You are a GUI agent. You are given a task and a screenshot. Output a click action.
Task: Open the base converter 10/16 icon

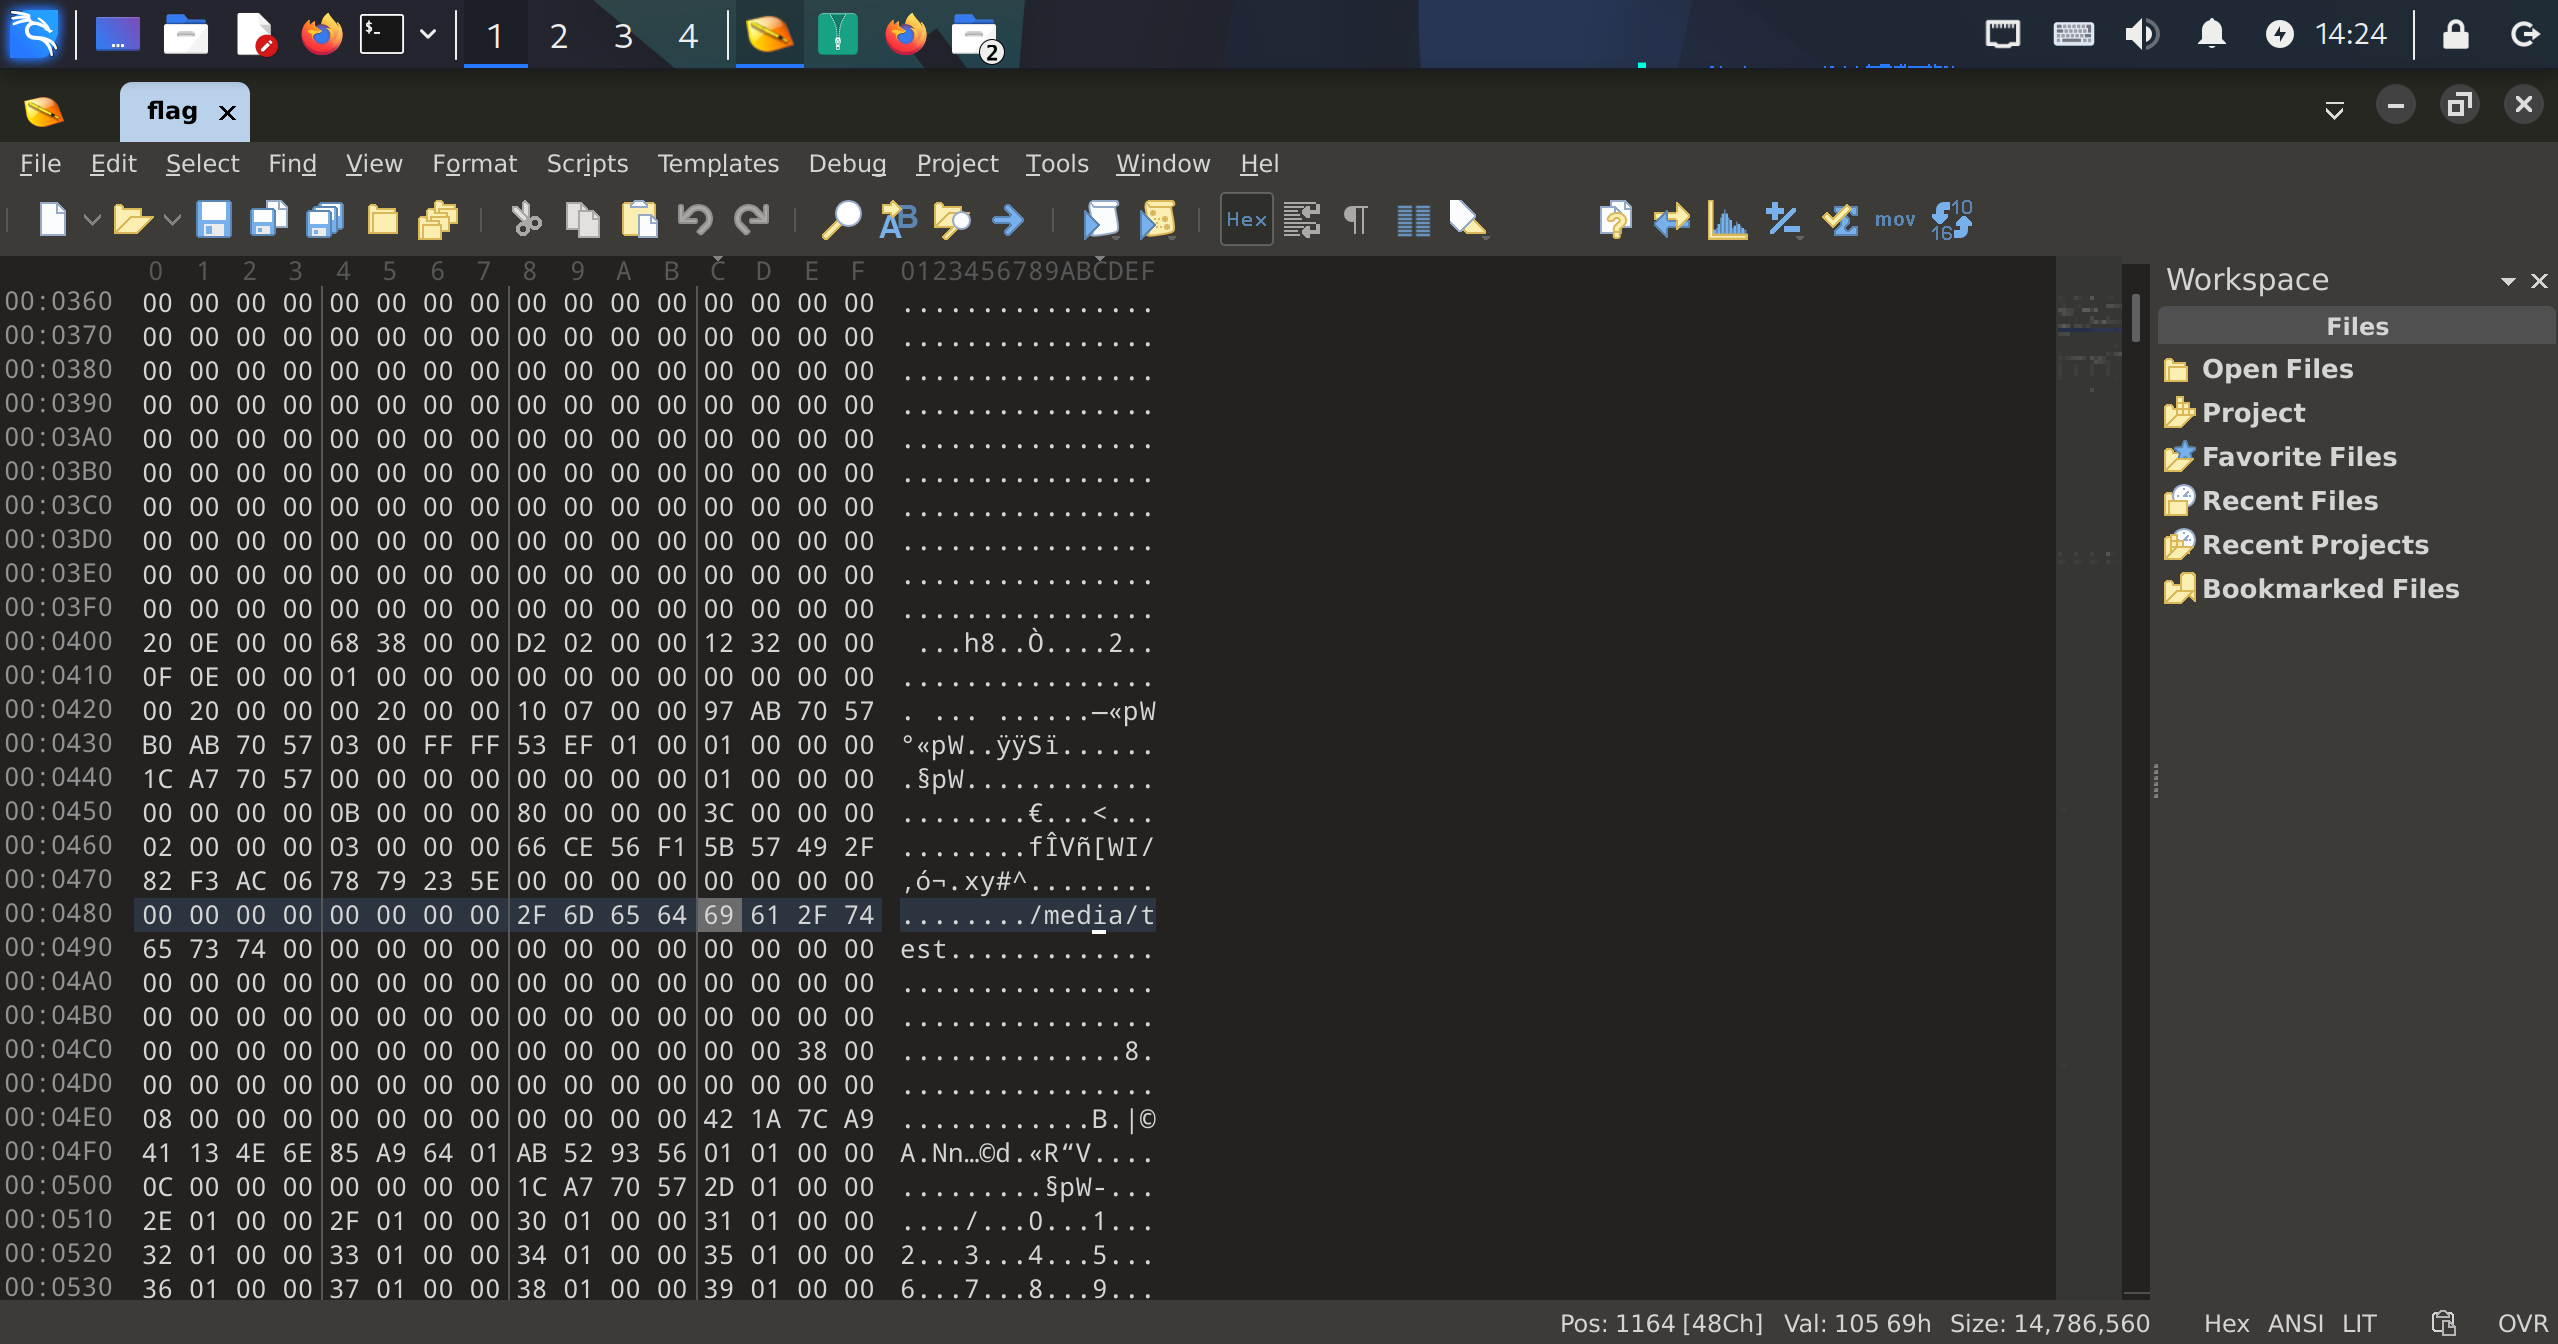pyautogui.click(x=1951, y=219)
